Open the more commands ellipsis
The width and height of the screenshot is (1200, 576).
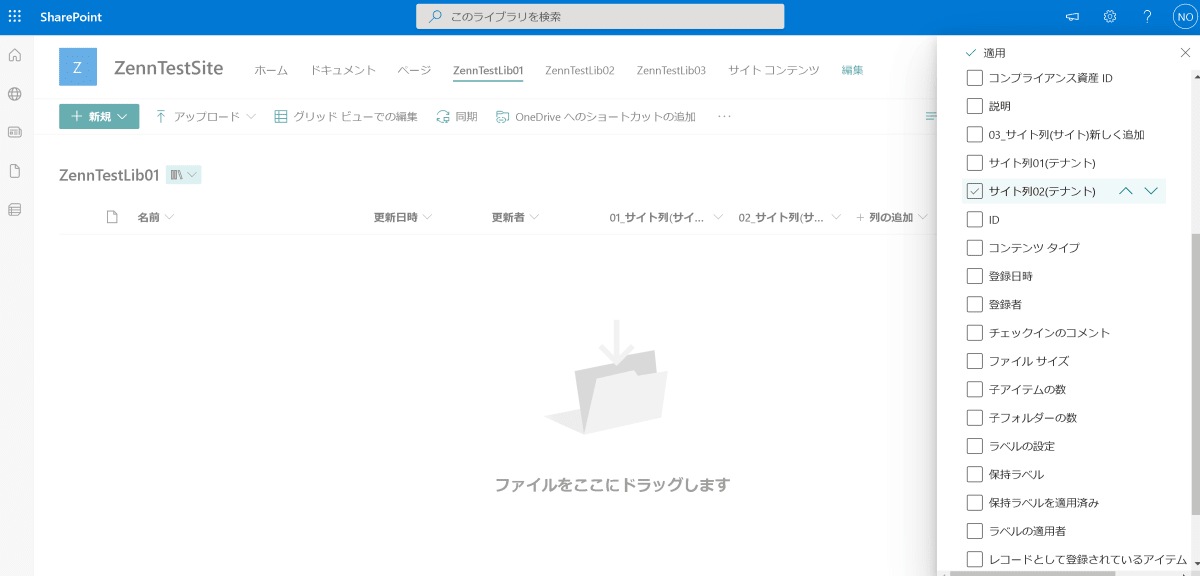coord(725,117)
